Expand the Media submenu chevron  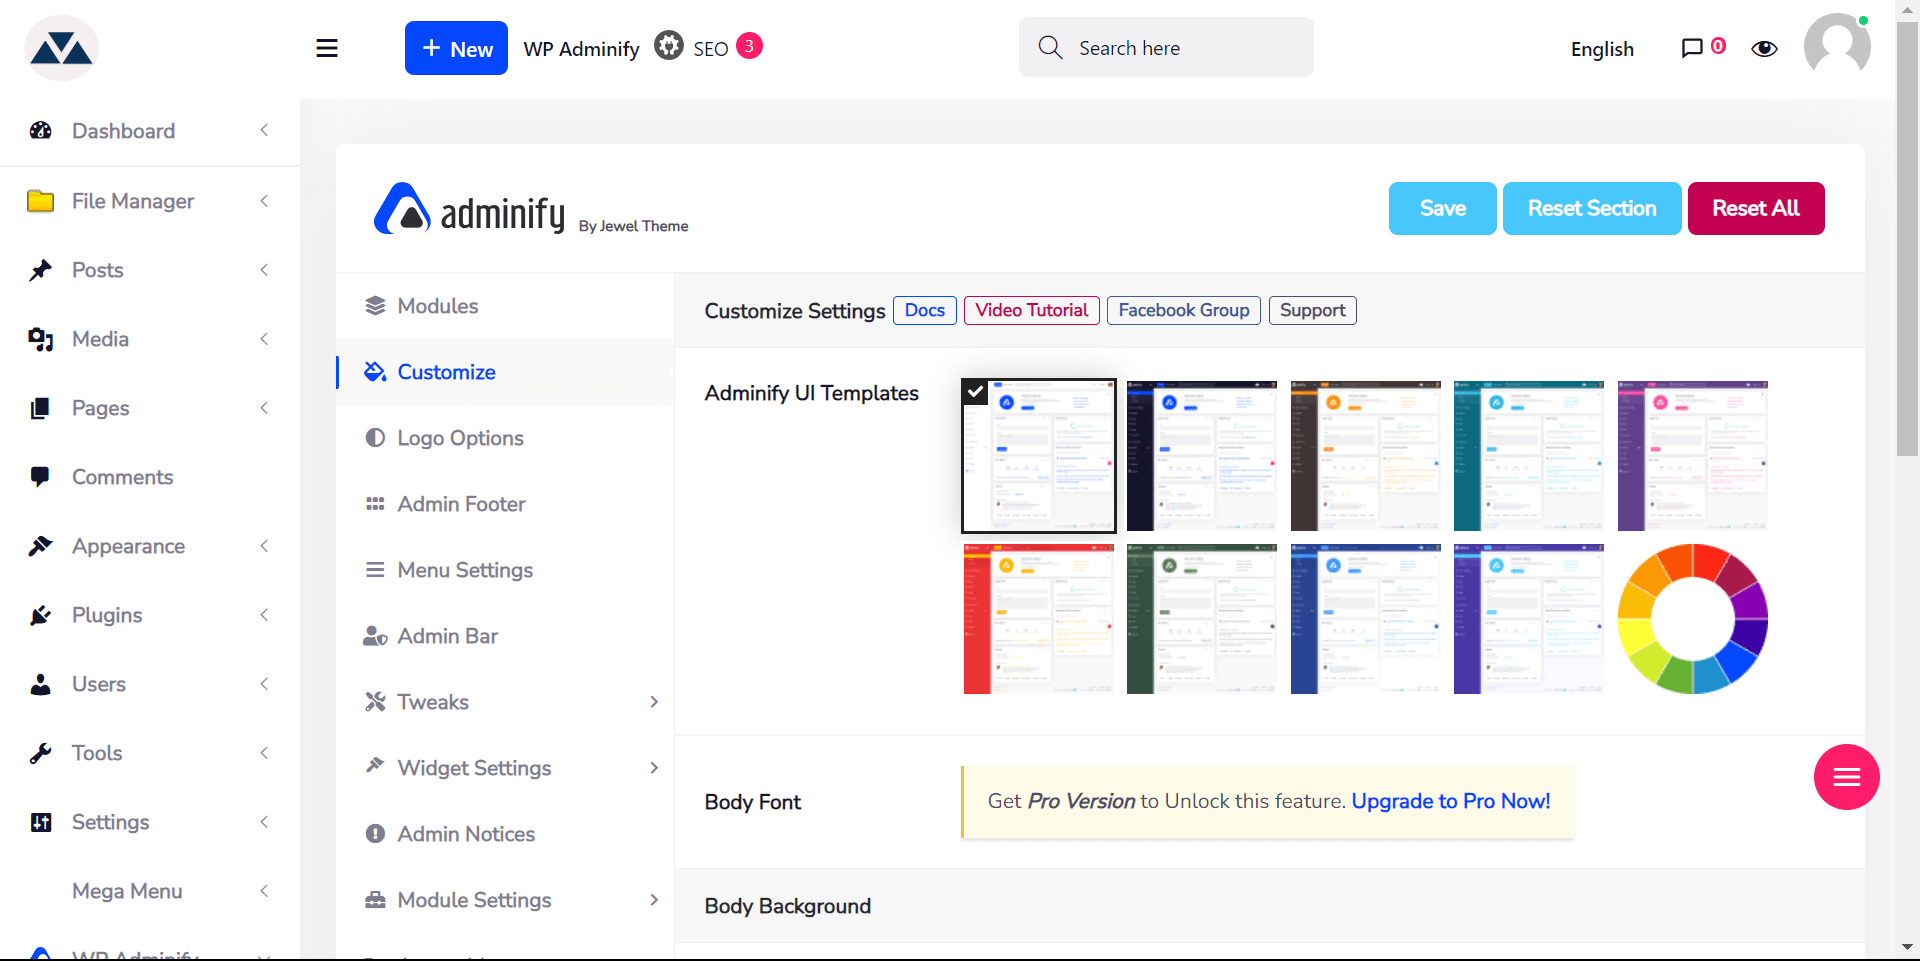click(264, 339)
